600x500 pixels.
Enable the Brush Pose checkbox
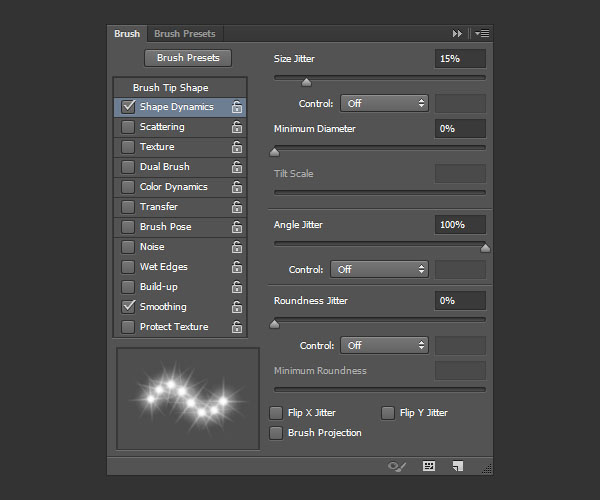point(128,226)
